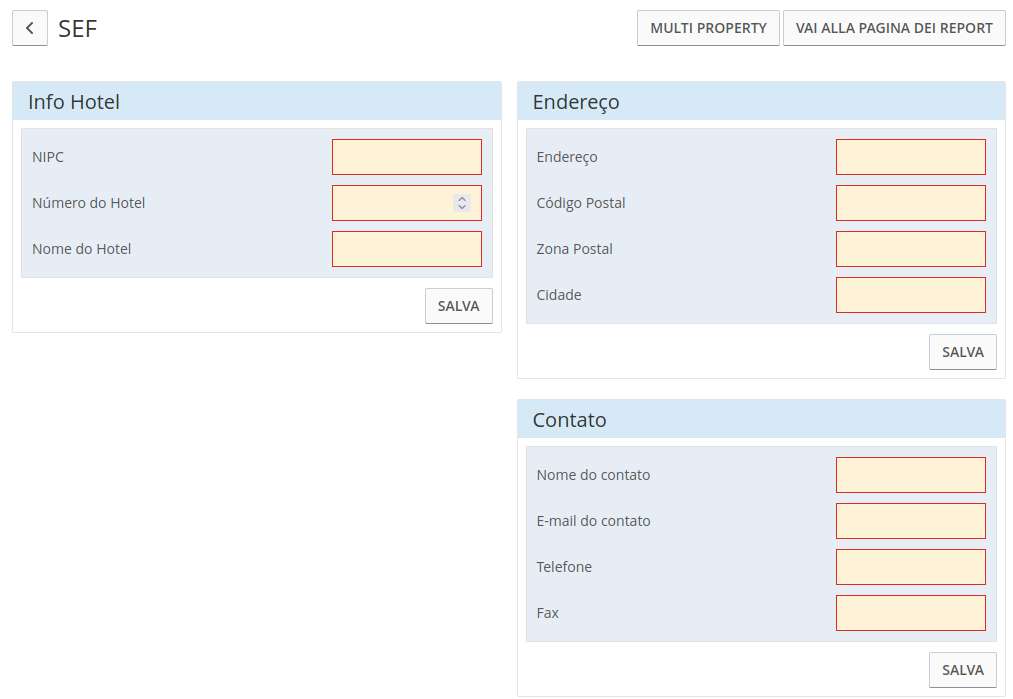
Task: Focus the Endereço address input
Action: [x=911, y=157]
